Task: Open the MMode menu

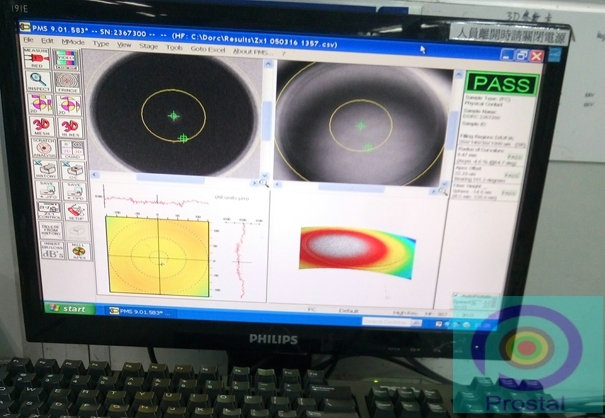Action: (73, 42)
